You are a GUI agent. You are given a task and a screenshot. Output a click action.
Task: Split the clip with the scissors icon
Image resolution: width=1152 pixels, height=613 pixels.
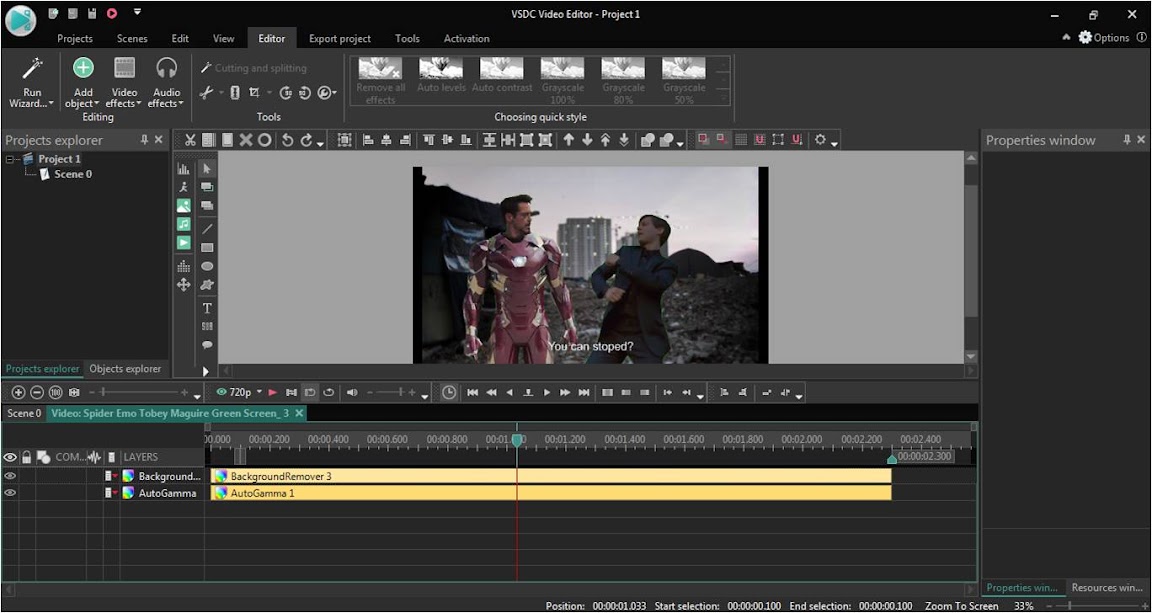point(189,139)
